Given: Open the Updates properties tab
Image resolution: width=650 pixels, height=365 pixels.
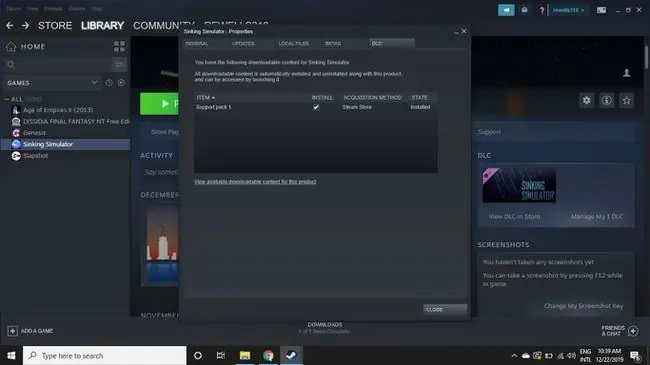Looking at the screenshot, I should click(x=243, y=44).
